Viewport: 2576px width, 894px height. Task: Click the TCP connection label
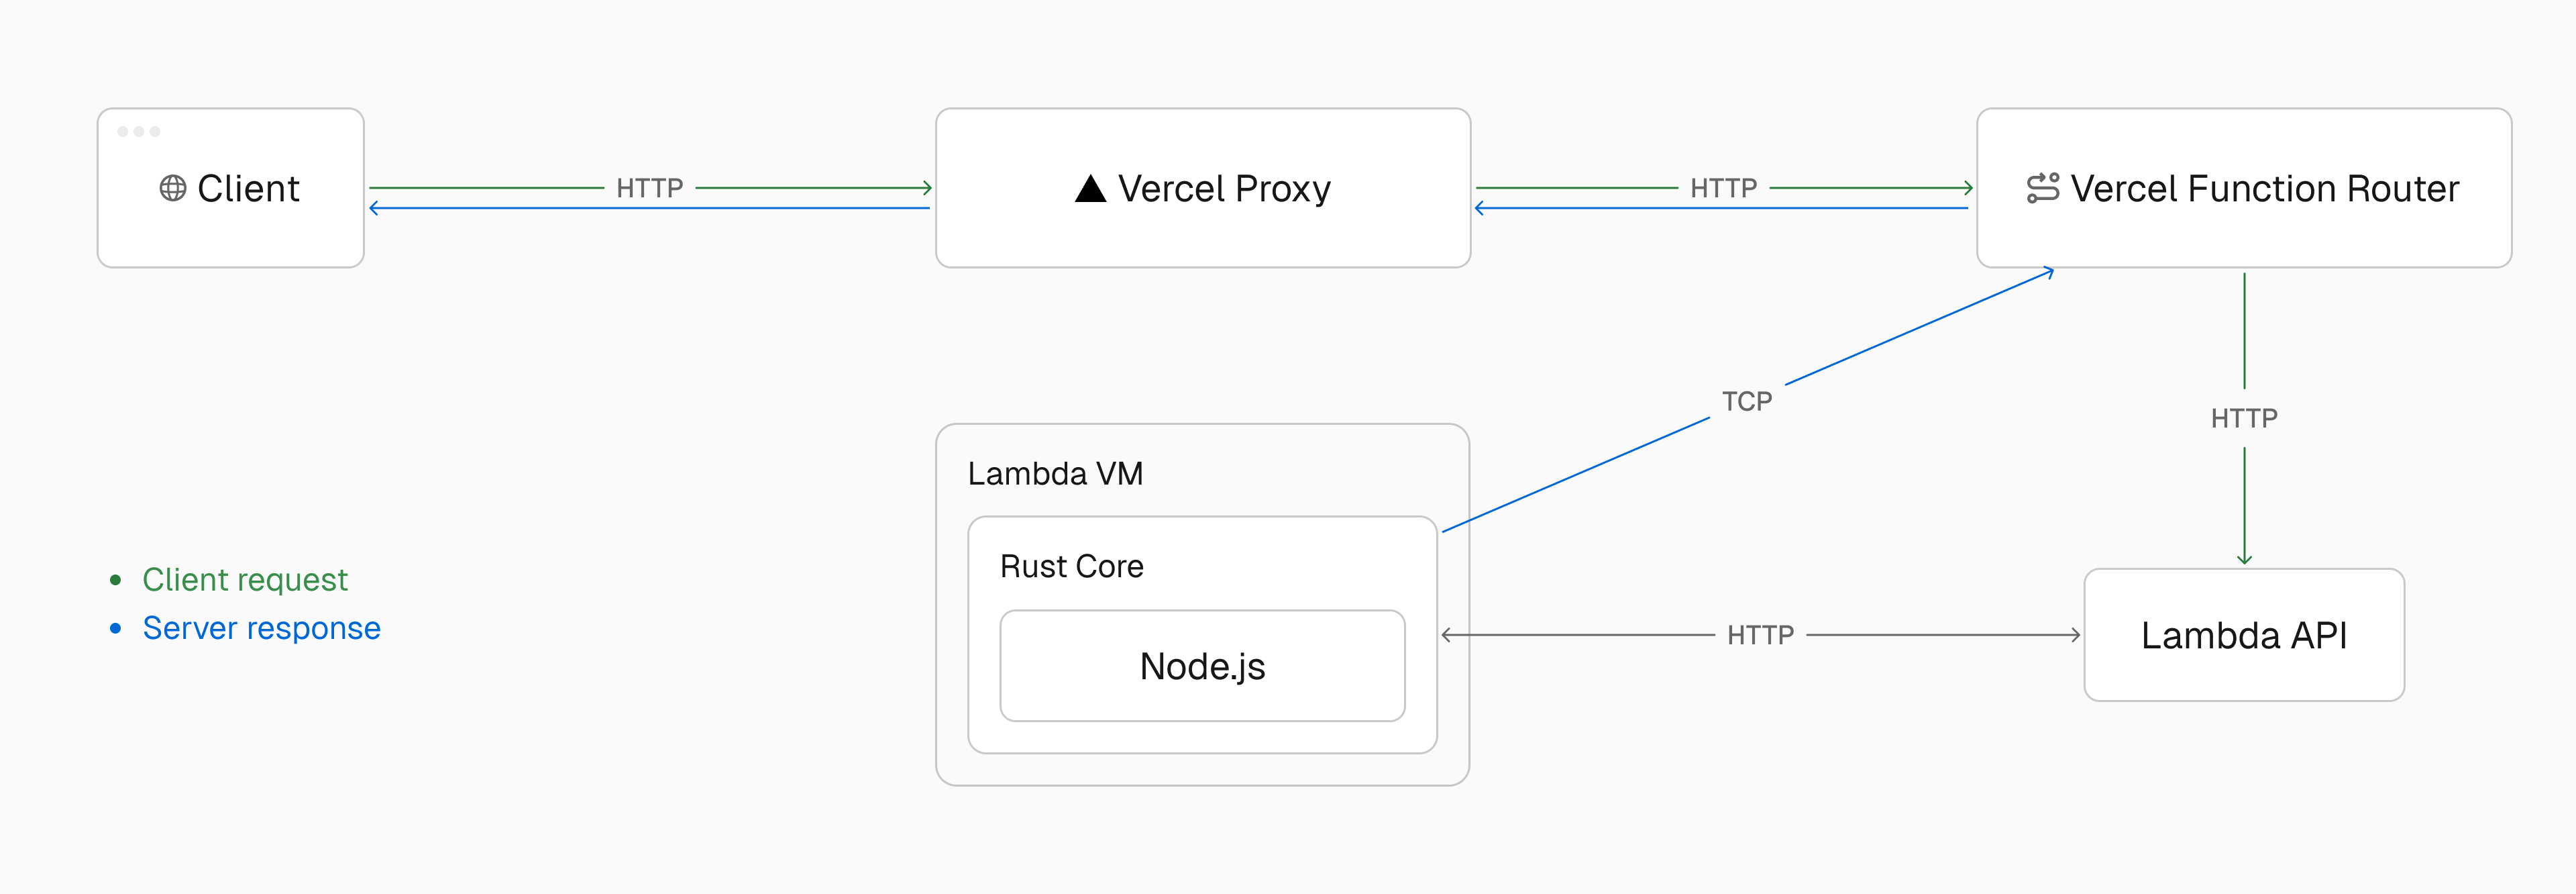pyautogui.click(x=1746, y=401)
